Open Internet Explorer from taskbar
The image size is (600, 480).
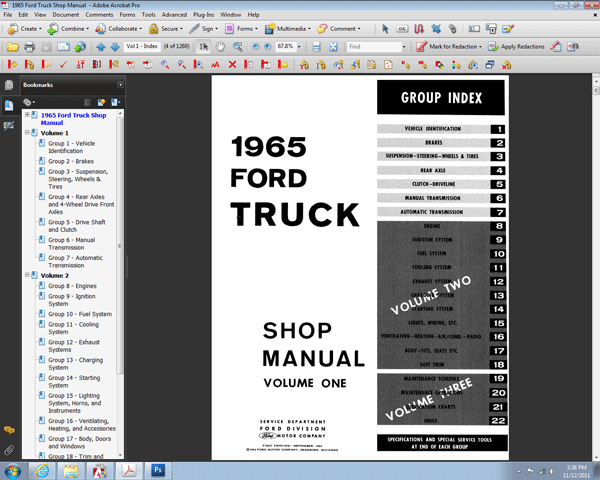(42, 470)
